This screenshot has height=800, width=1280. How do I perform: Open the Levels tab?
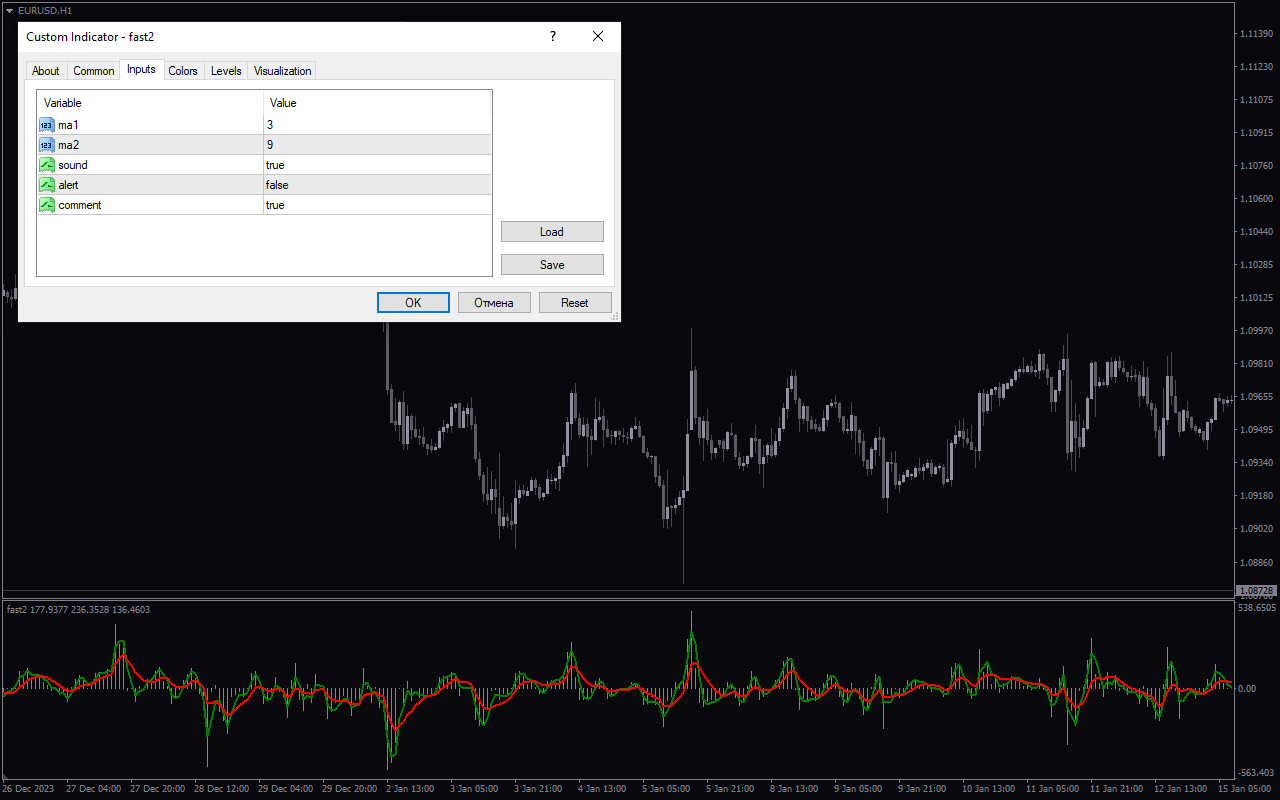[x=226, y=71]
